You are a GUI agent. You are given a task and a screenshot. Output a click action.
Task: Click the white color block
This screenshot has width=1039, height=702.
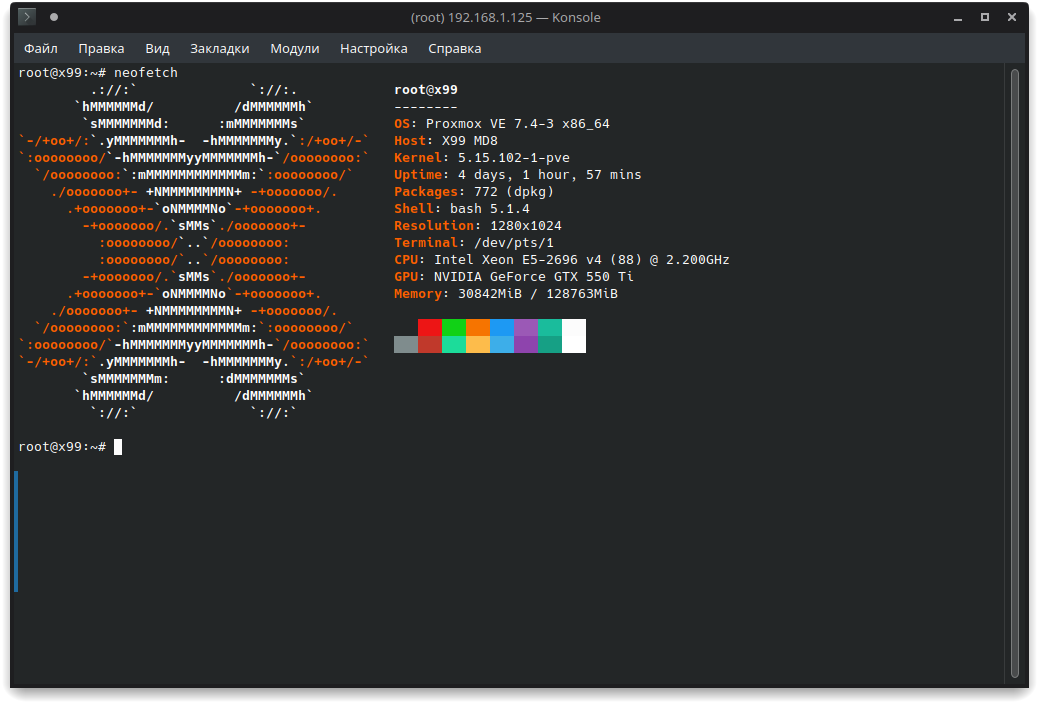(574, 335)
